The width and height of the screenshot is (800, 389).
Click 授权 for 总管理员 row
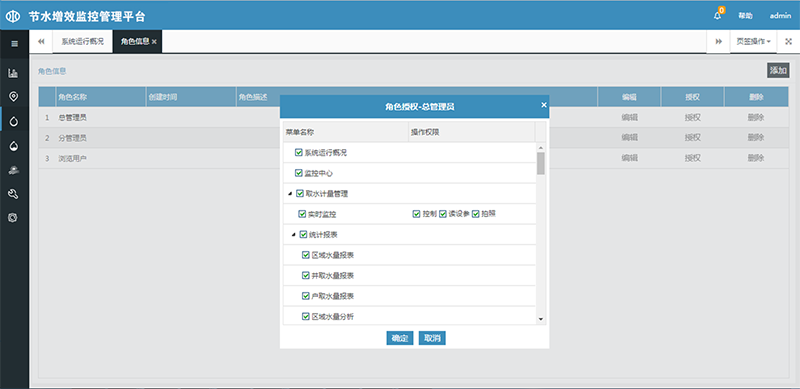click(x=692, y=117)
